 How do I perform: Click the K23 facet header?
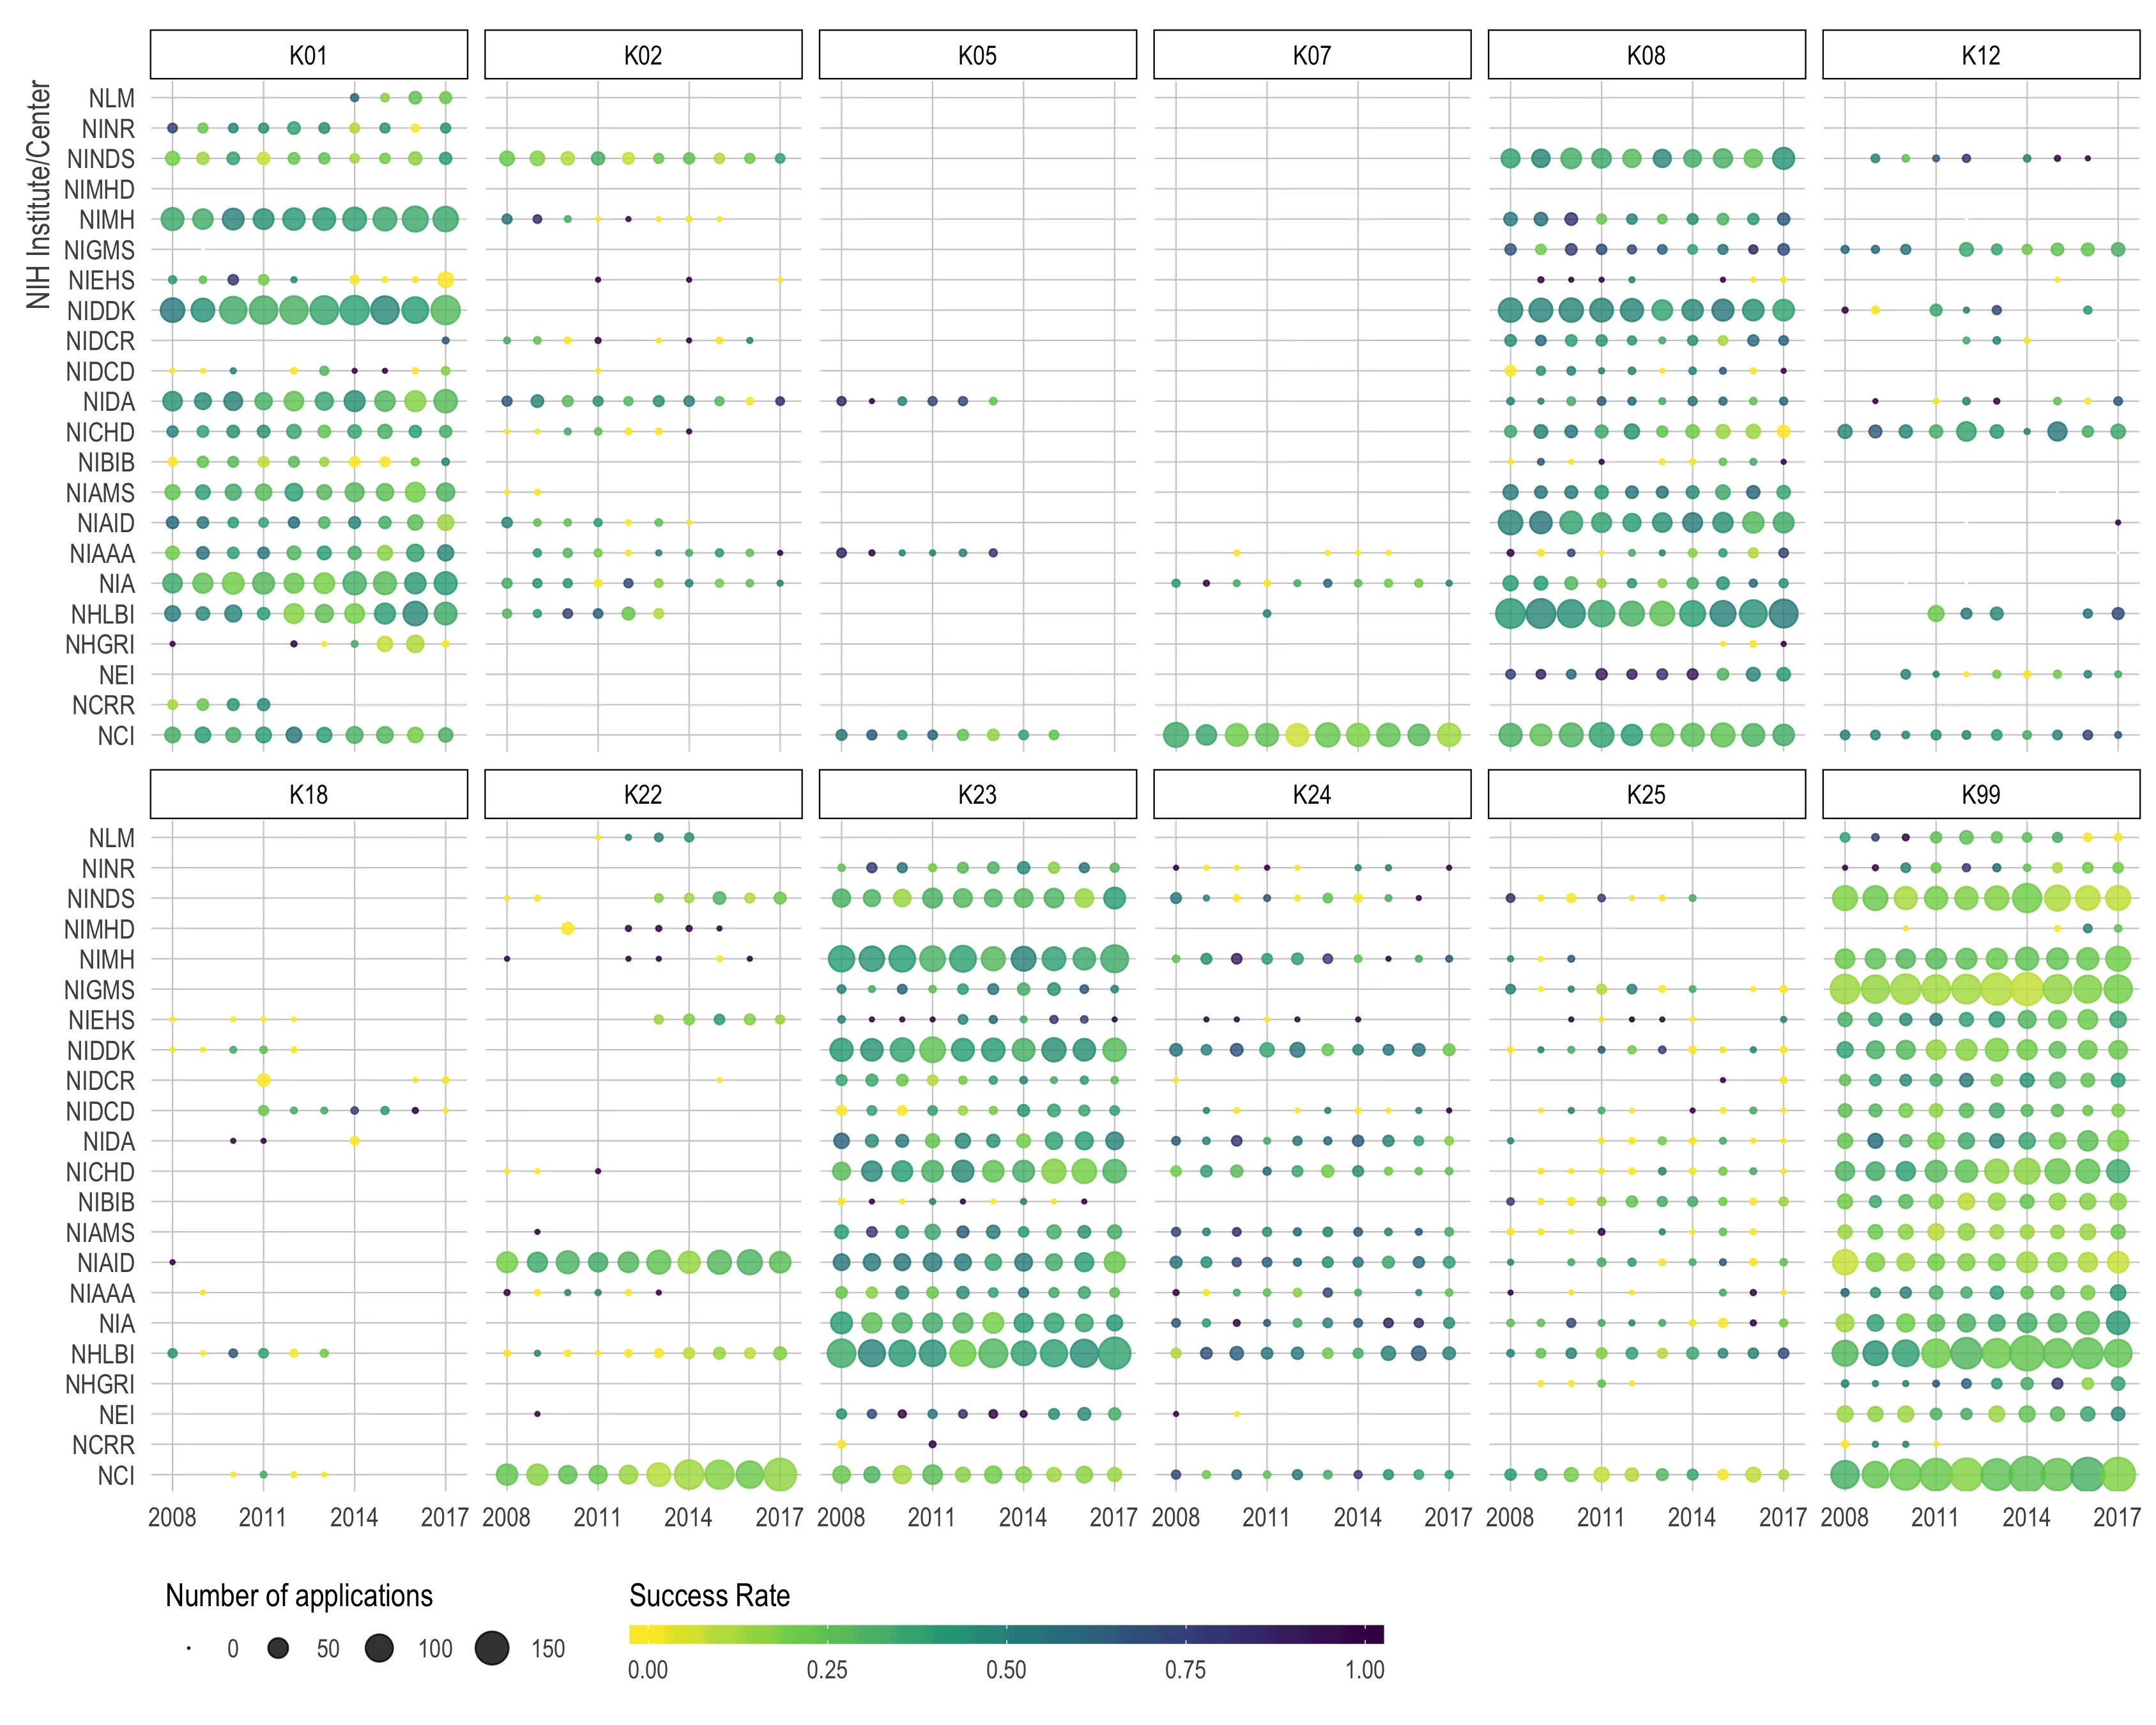click(x=977, y=794)
